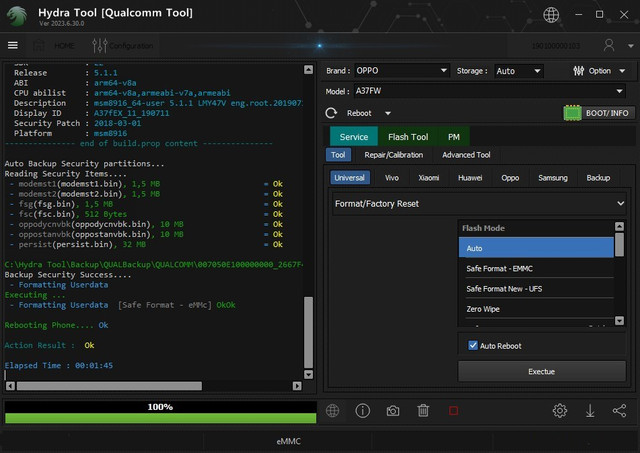The image size is (640, 453).
Task: Open Configuration section
Action: 122,45
